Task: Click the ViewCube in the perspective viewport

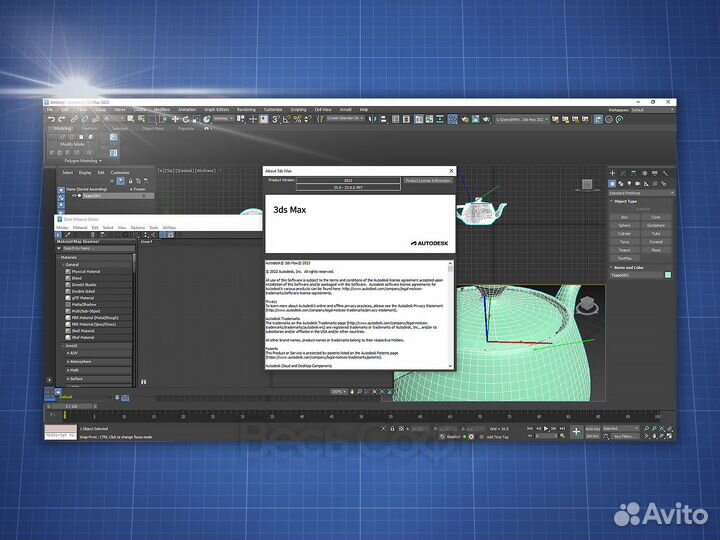Action: 587,304
